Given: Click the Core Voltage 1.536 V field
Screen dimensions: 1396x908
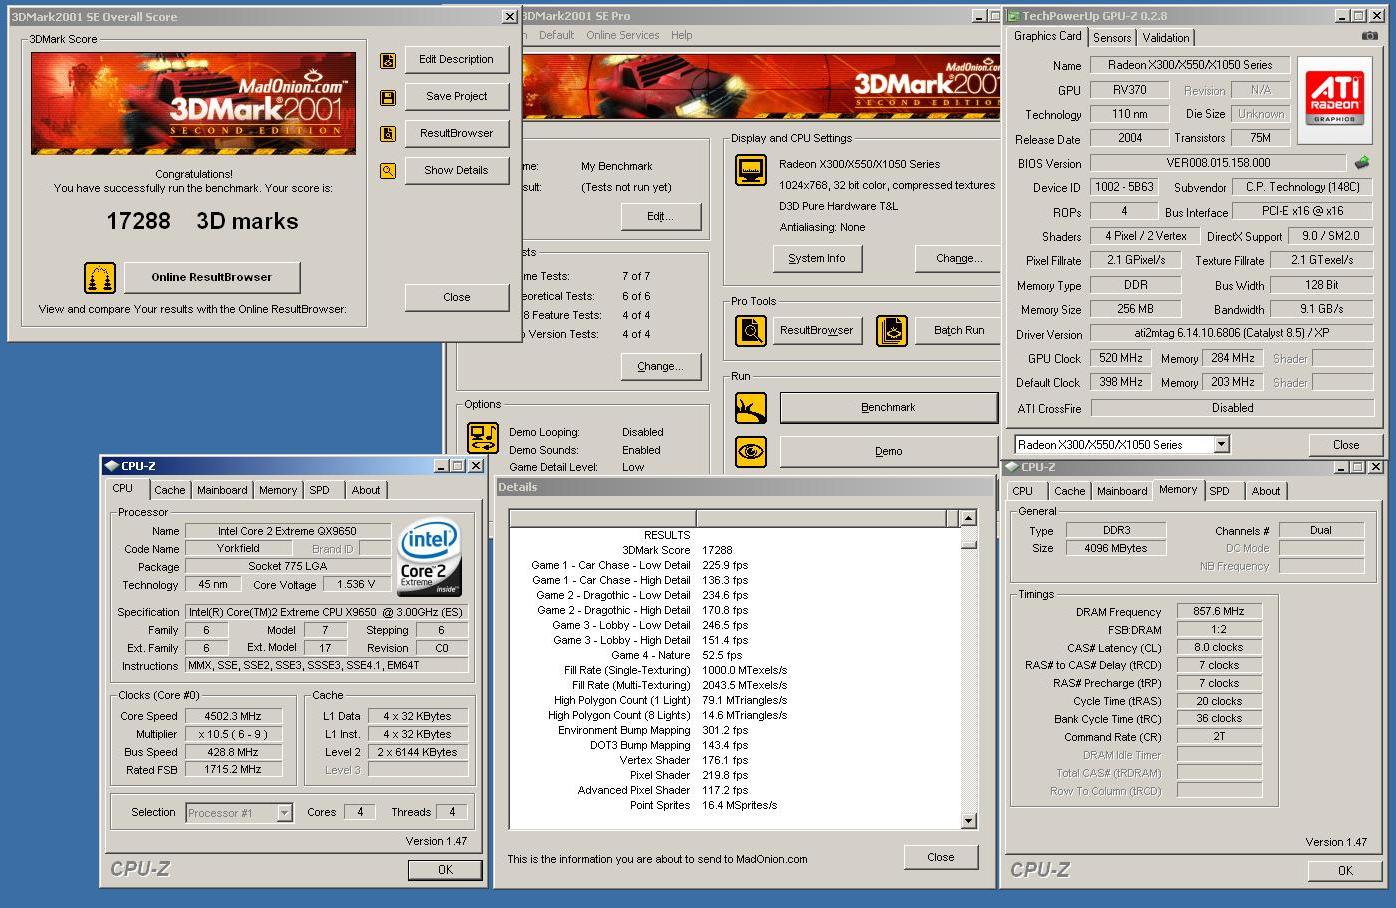Looking at the screenshot, I should click(x=357, y=585).
